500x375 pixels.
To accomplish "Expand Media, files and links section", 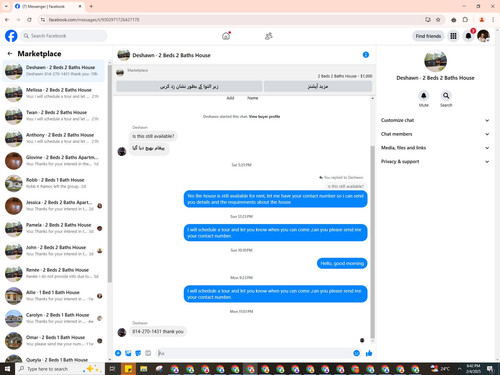I will point(435,148).
